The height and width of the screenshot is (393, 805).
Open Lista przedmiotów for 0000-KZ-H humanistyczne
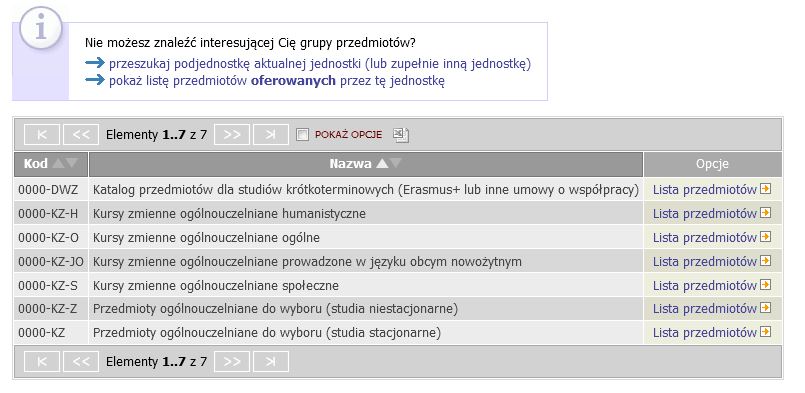click(x=705, y=213)
